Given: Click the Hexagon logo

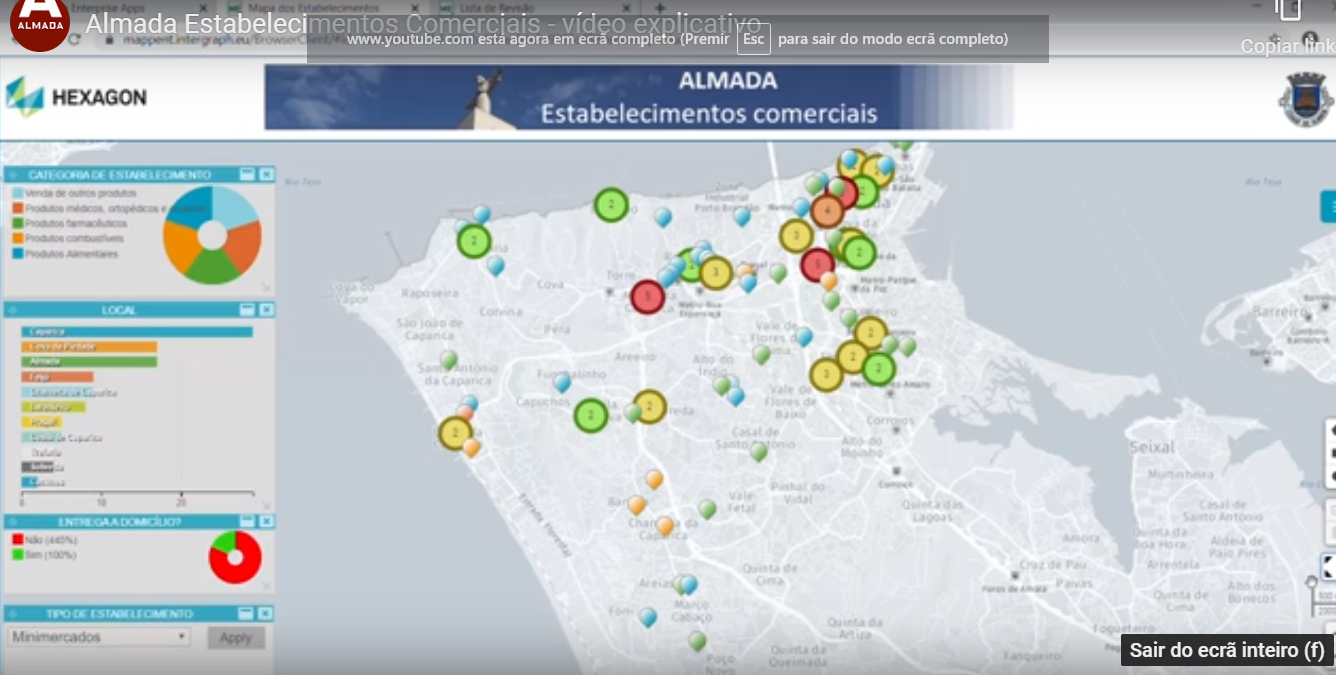Looking at the screenshot, I should [x=76, y=97].
